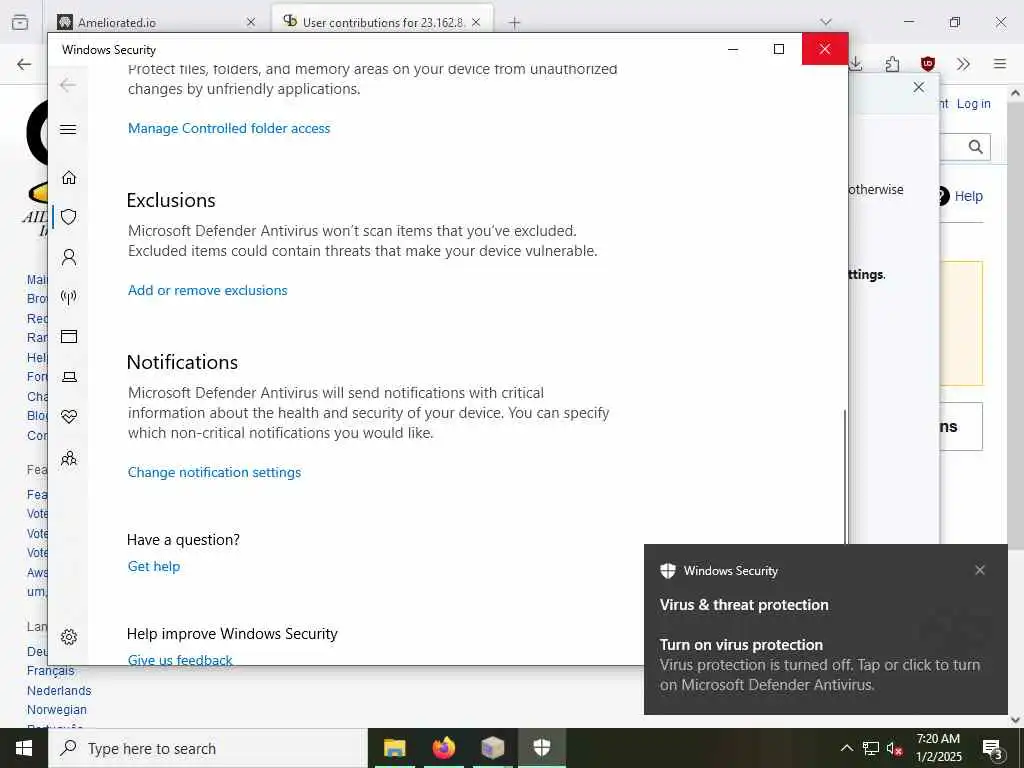Screen dimensions: 1024x768
Task: Select User contributions browser tab
Action: [383, 22]
